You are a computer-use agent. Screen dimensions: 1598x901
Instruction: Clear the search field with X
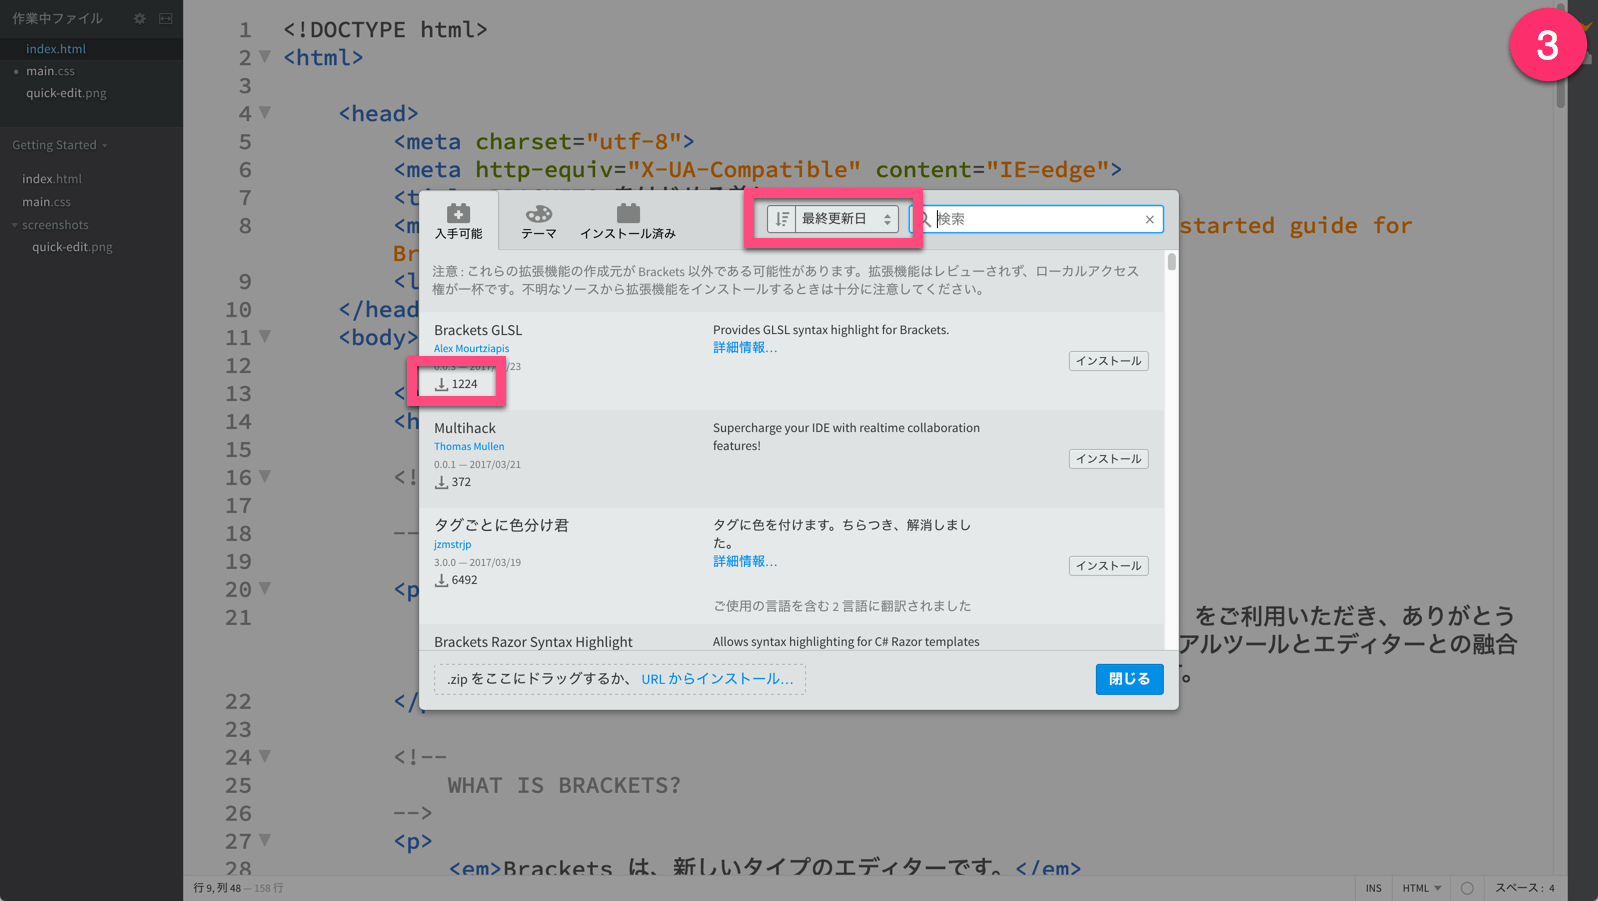click(1150, 219)
